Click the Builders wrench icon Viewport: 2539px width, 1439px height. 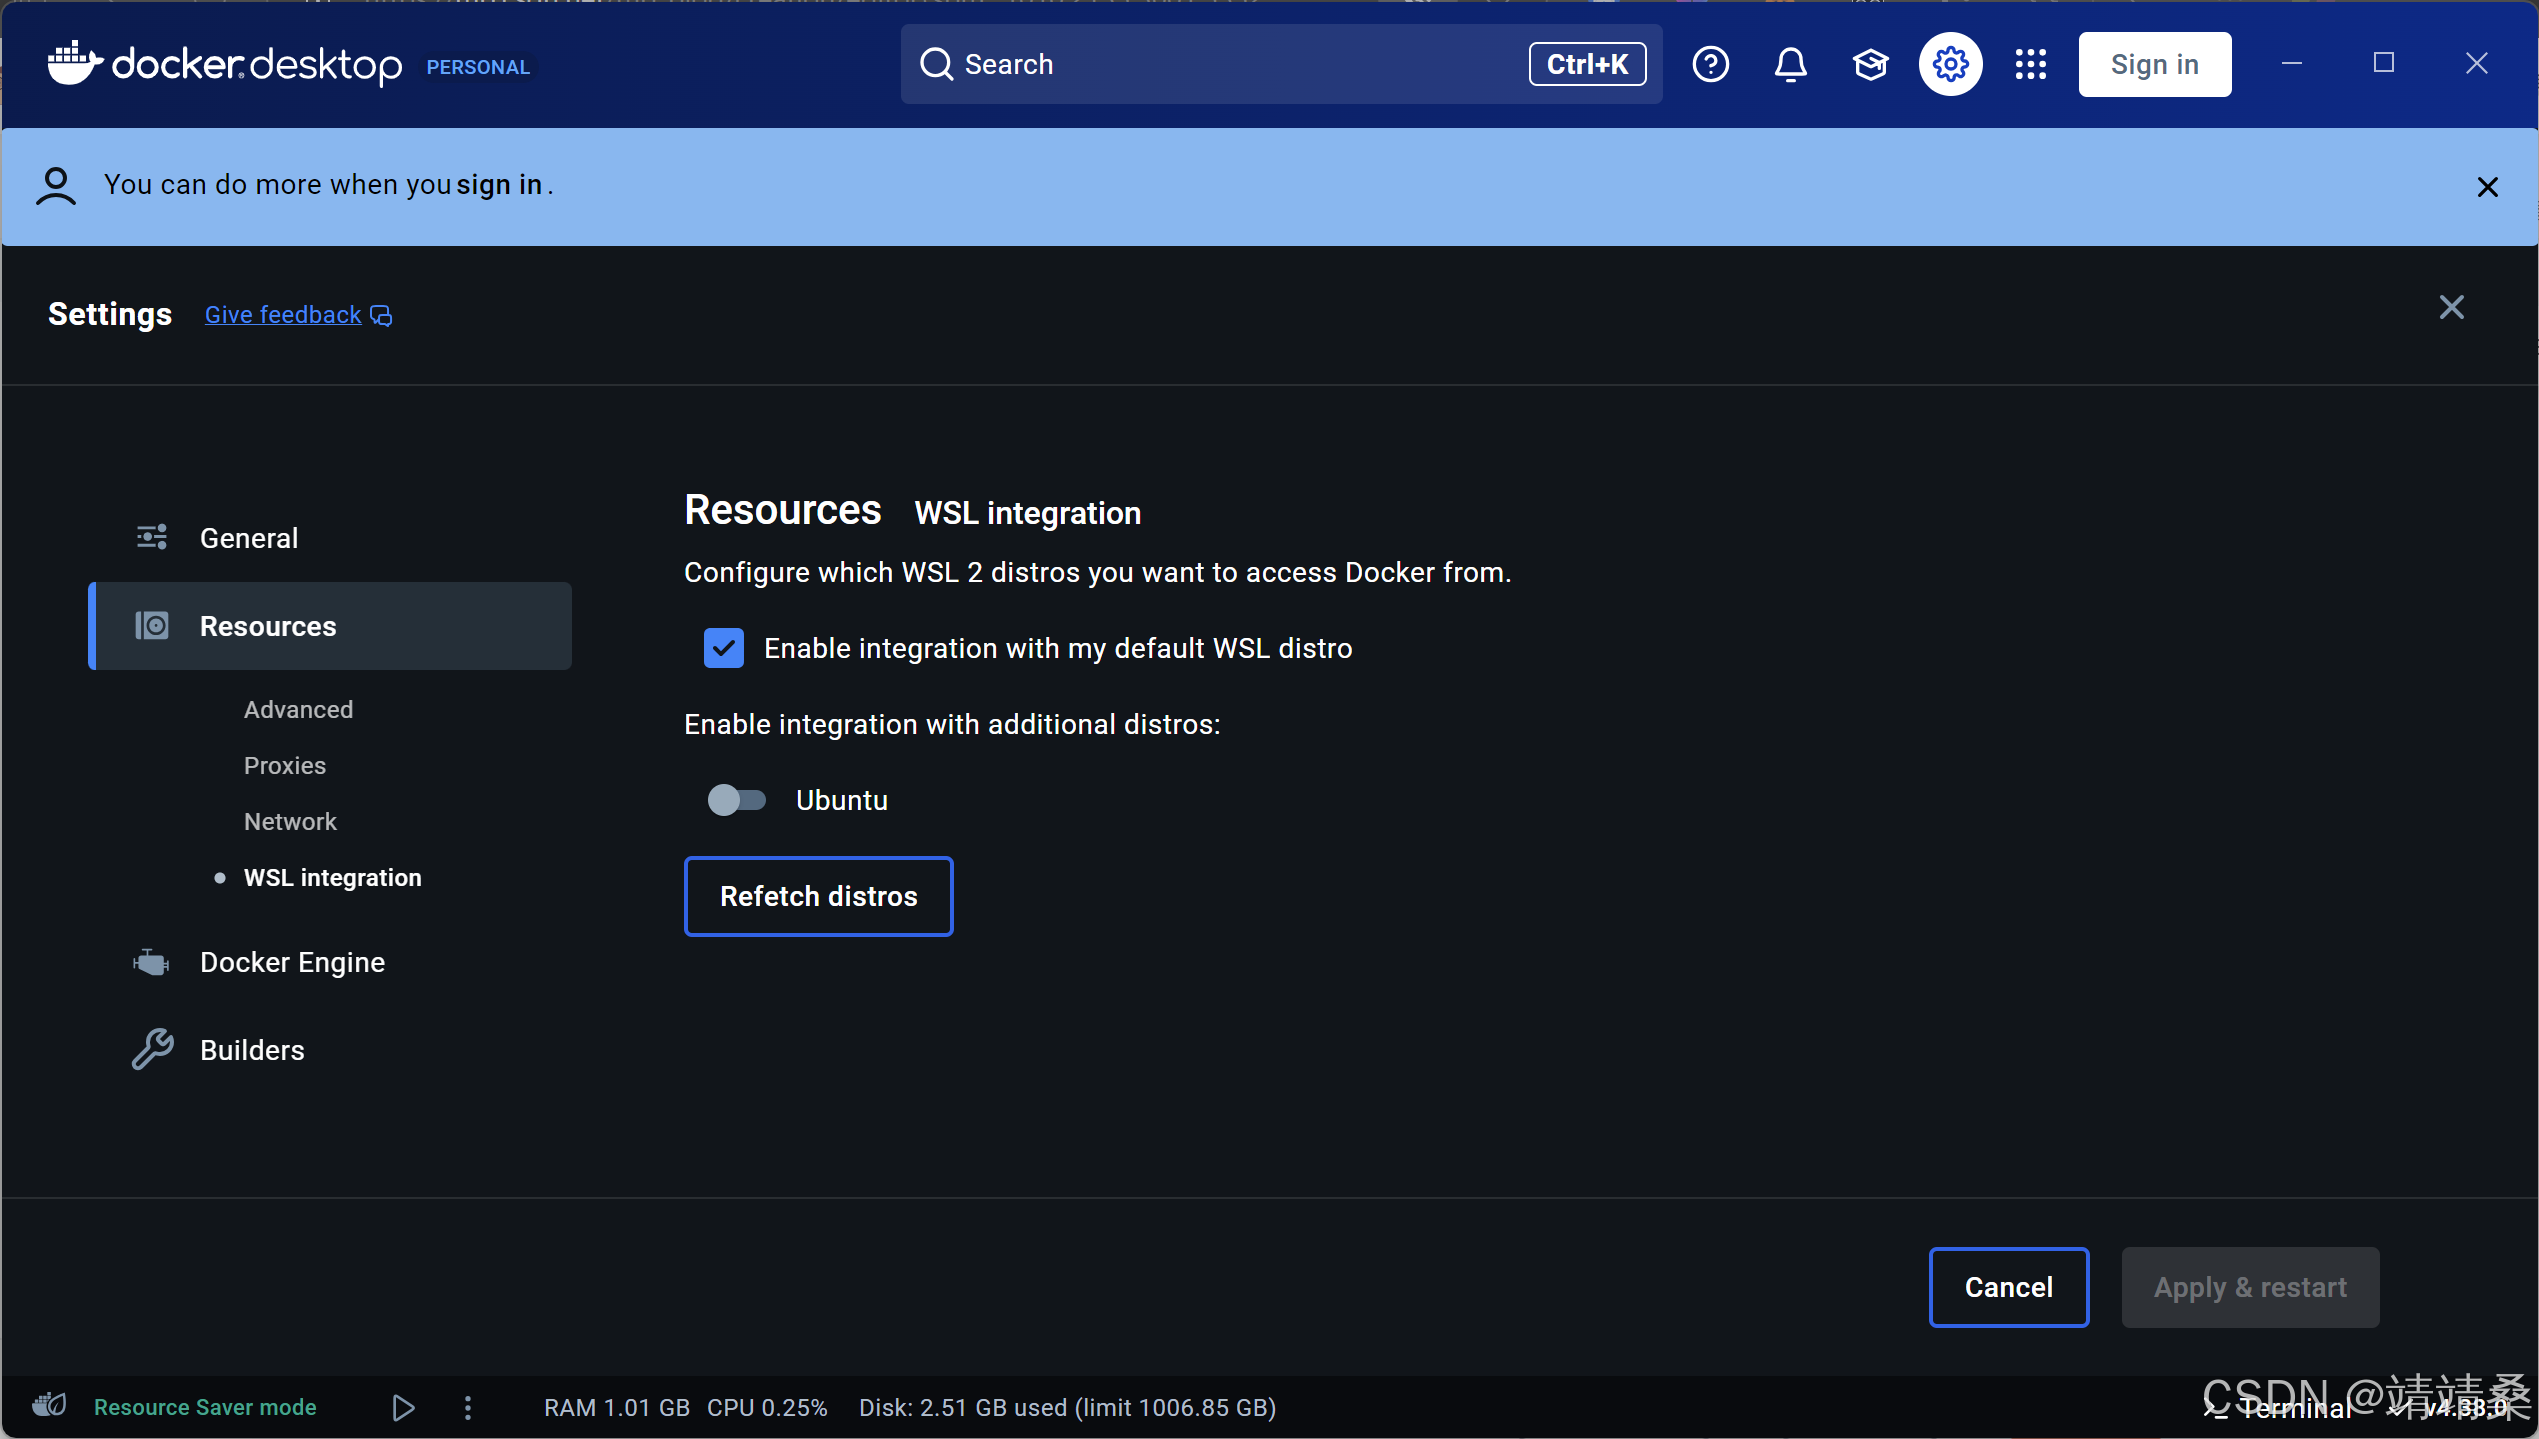click(153, 1050)
